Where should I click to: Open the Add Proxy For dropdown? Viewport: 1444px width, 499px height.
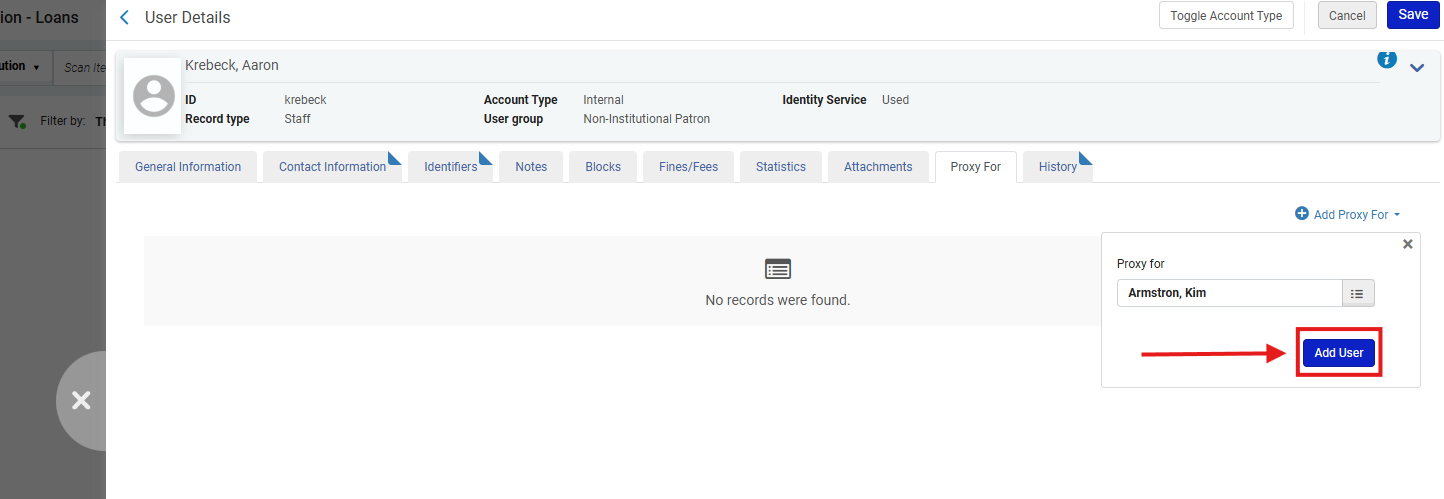point(1347,214)
